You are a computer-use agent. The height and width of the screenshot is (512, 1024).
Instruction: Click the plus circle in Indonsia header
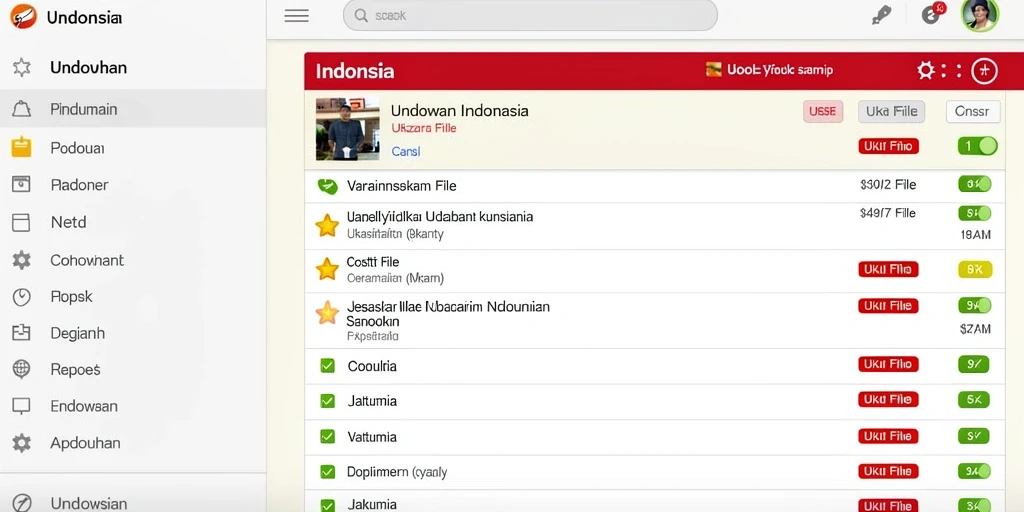coord(984,71)
